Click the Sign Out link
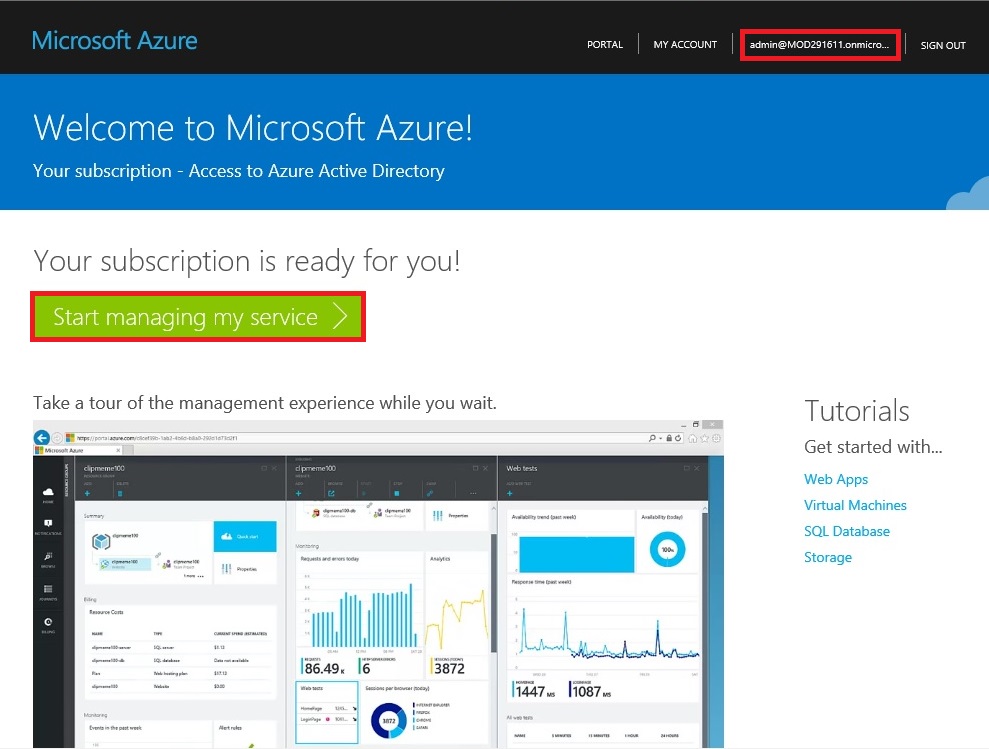This screenshot has width=989, height=749. (943, 45)
